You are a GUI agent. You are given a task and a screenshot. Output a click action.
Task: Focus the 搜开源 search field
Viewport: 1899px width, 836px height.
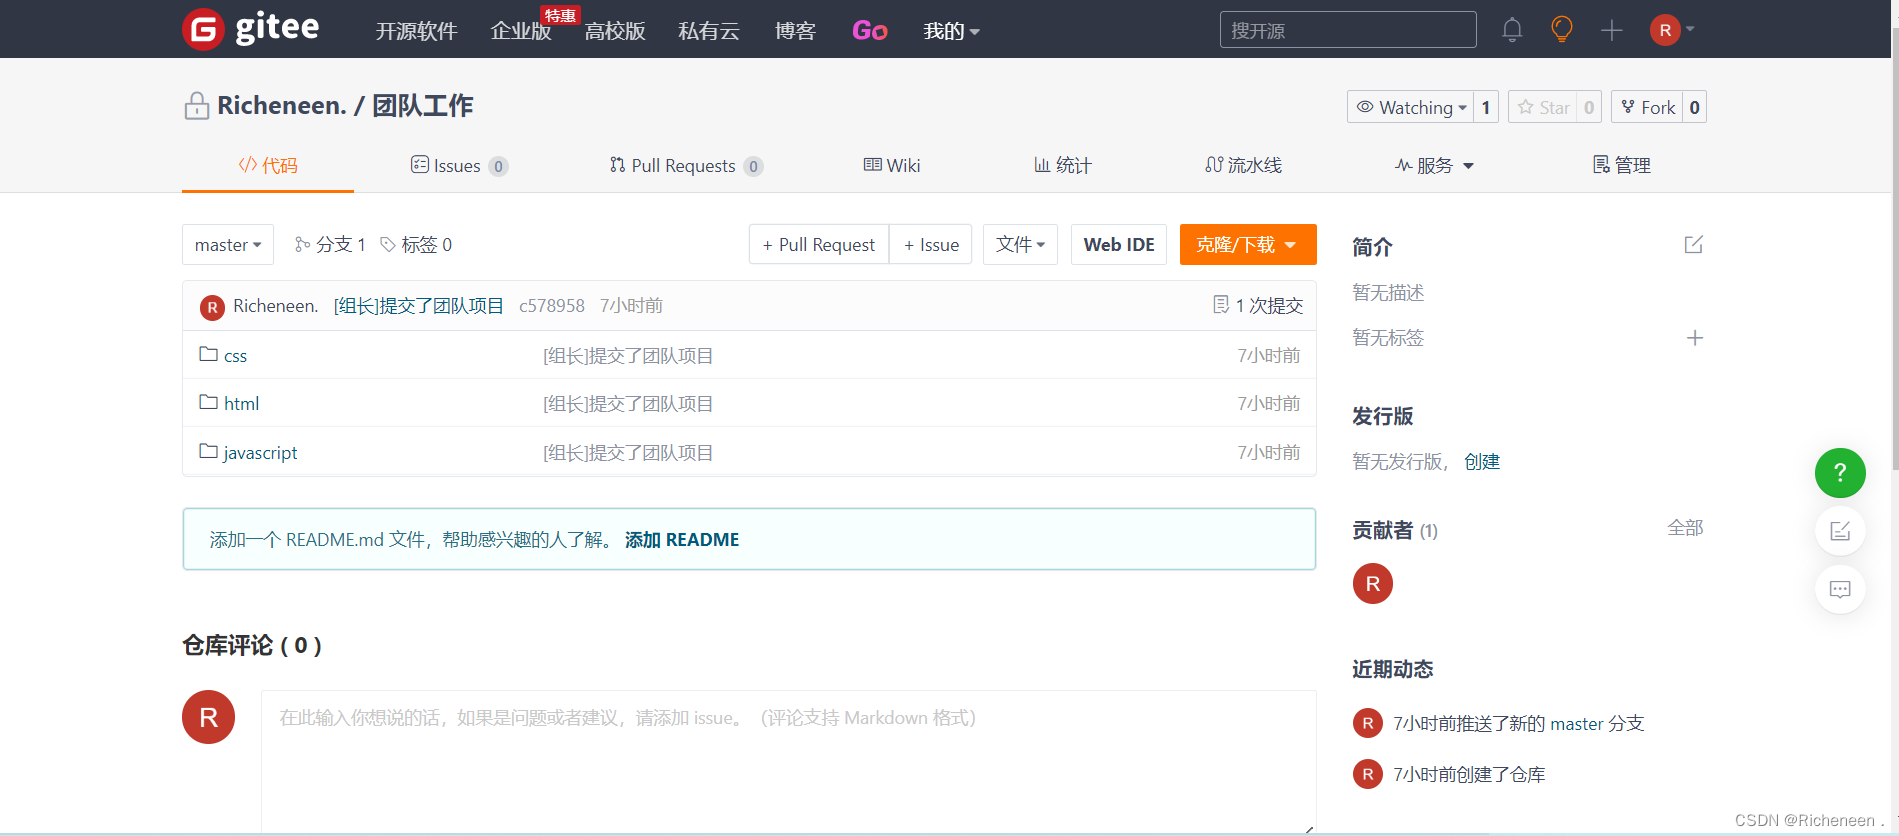pyautogui.click(x=1348, y=30)
